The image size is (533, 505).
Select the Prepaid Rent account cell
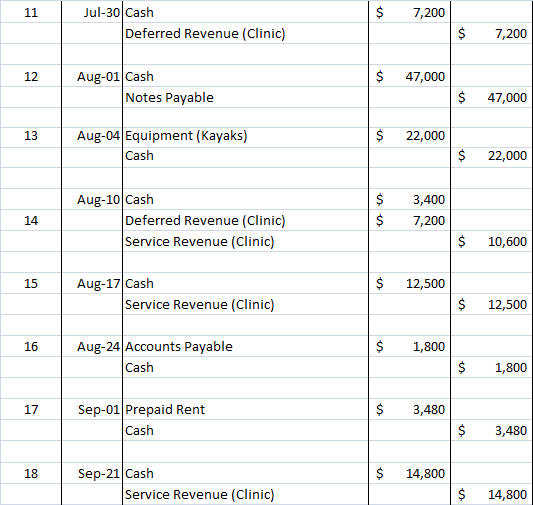[245, 410]
